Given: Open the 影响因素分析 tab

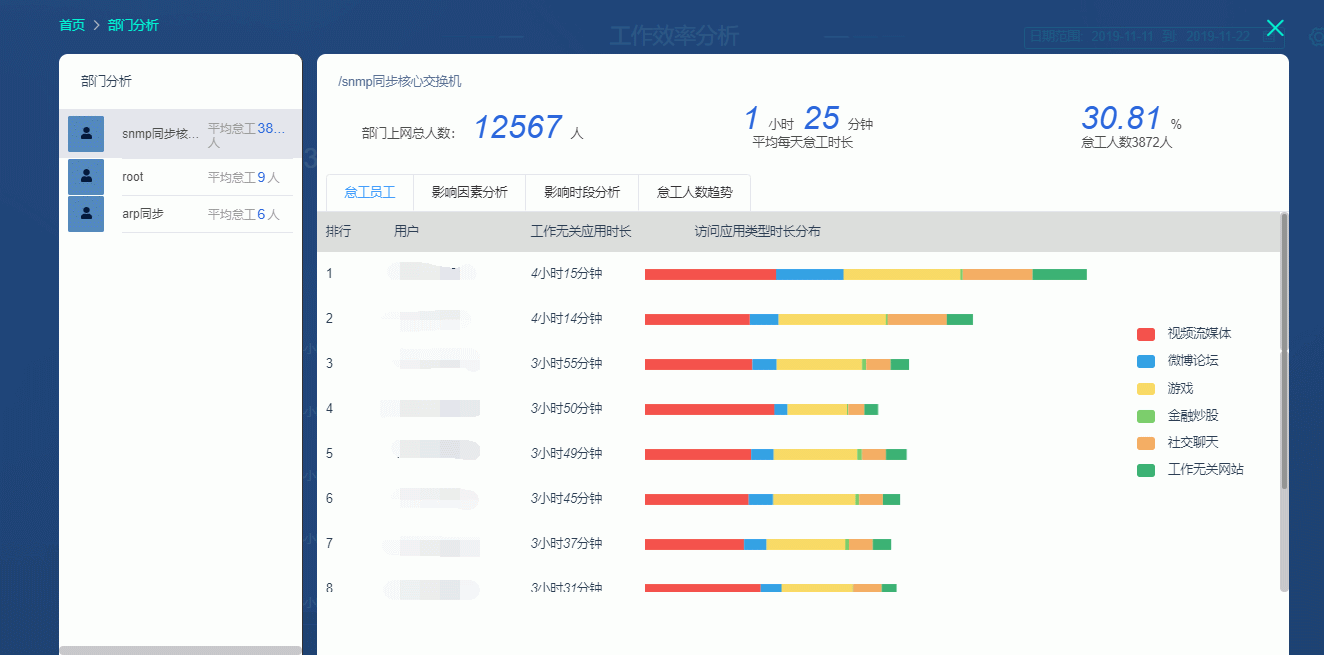Looking at the screenshot, I should [x=469, y=192].
